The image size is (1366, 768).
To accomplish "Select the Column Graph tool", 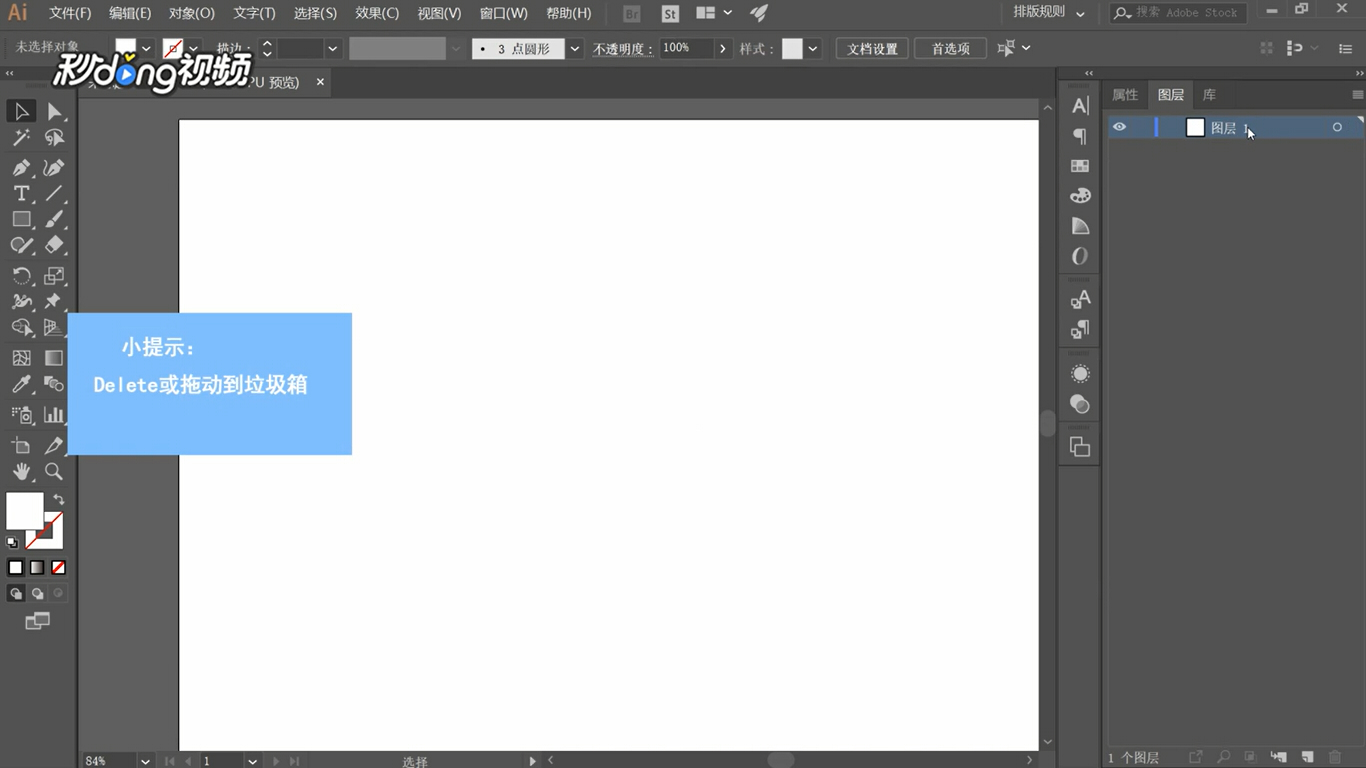I will click(54, 414).
